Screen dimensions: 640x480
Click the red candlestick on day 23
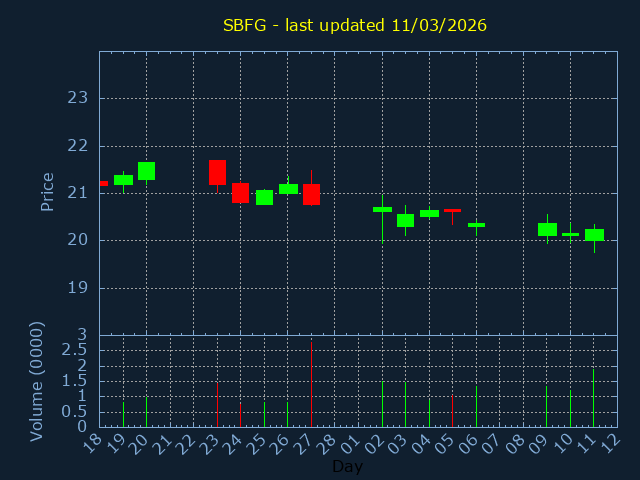(217, 172)
